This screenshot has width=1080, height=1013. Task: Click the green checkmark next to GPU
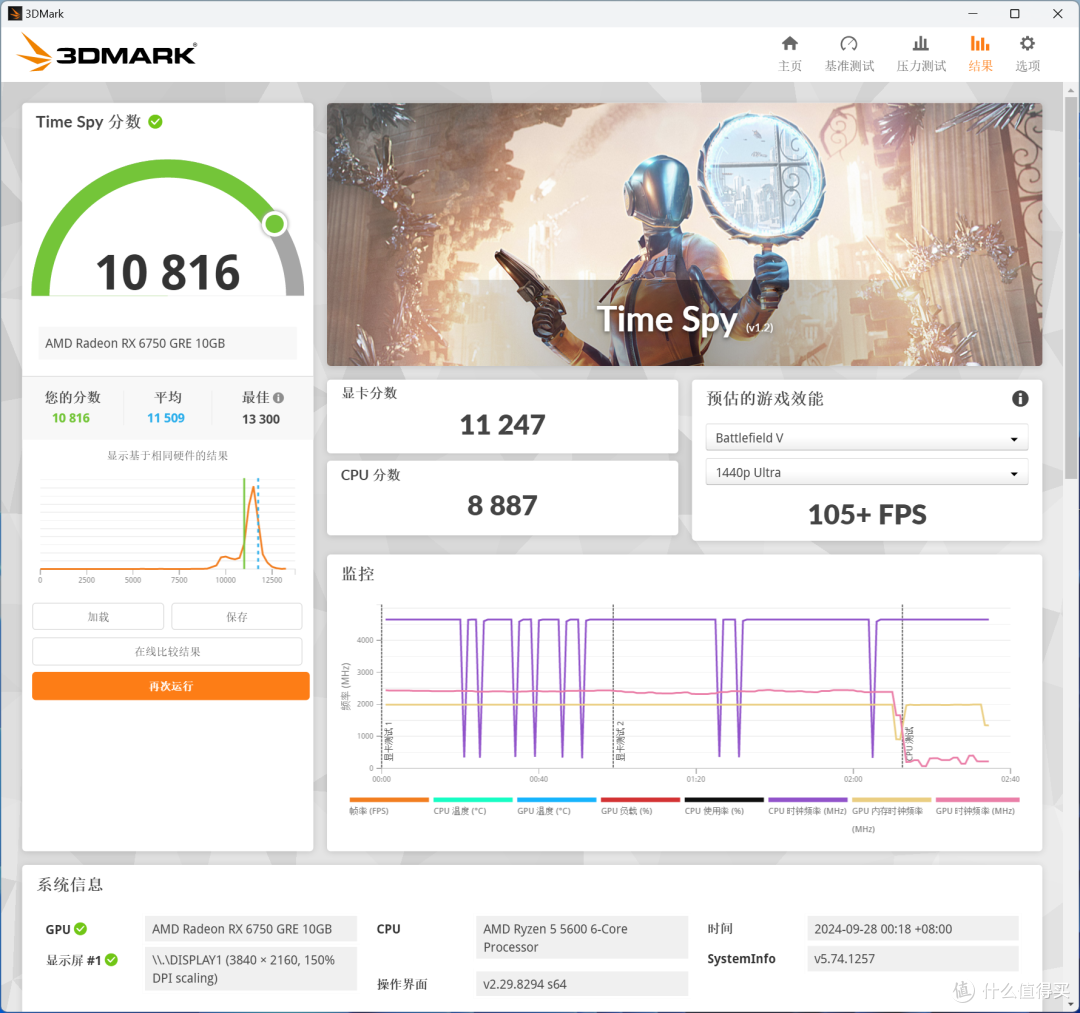(x=81, y=928)
